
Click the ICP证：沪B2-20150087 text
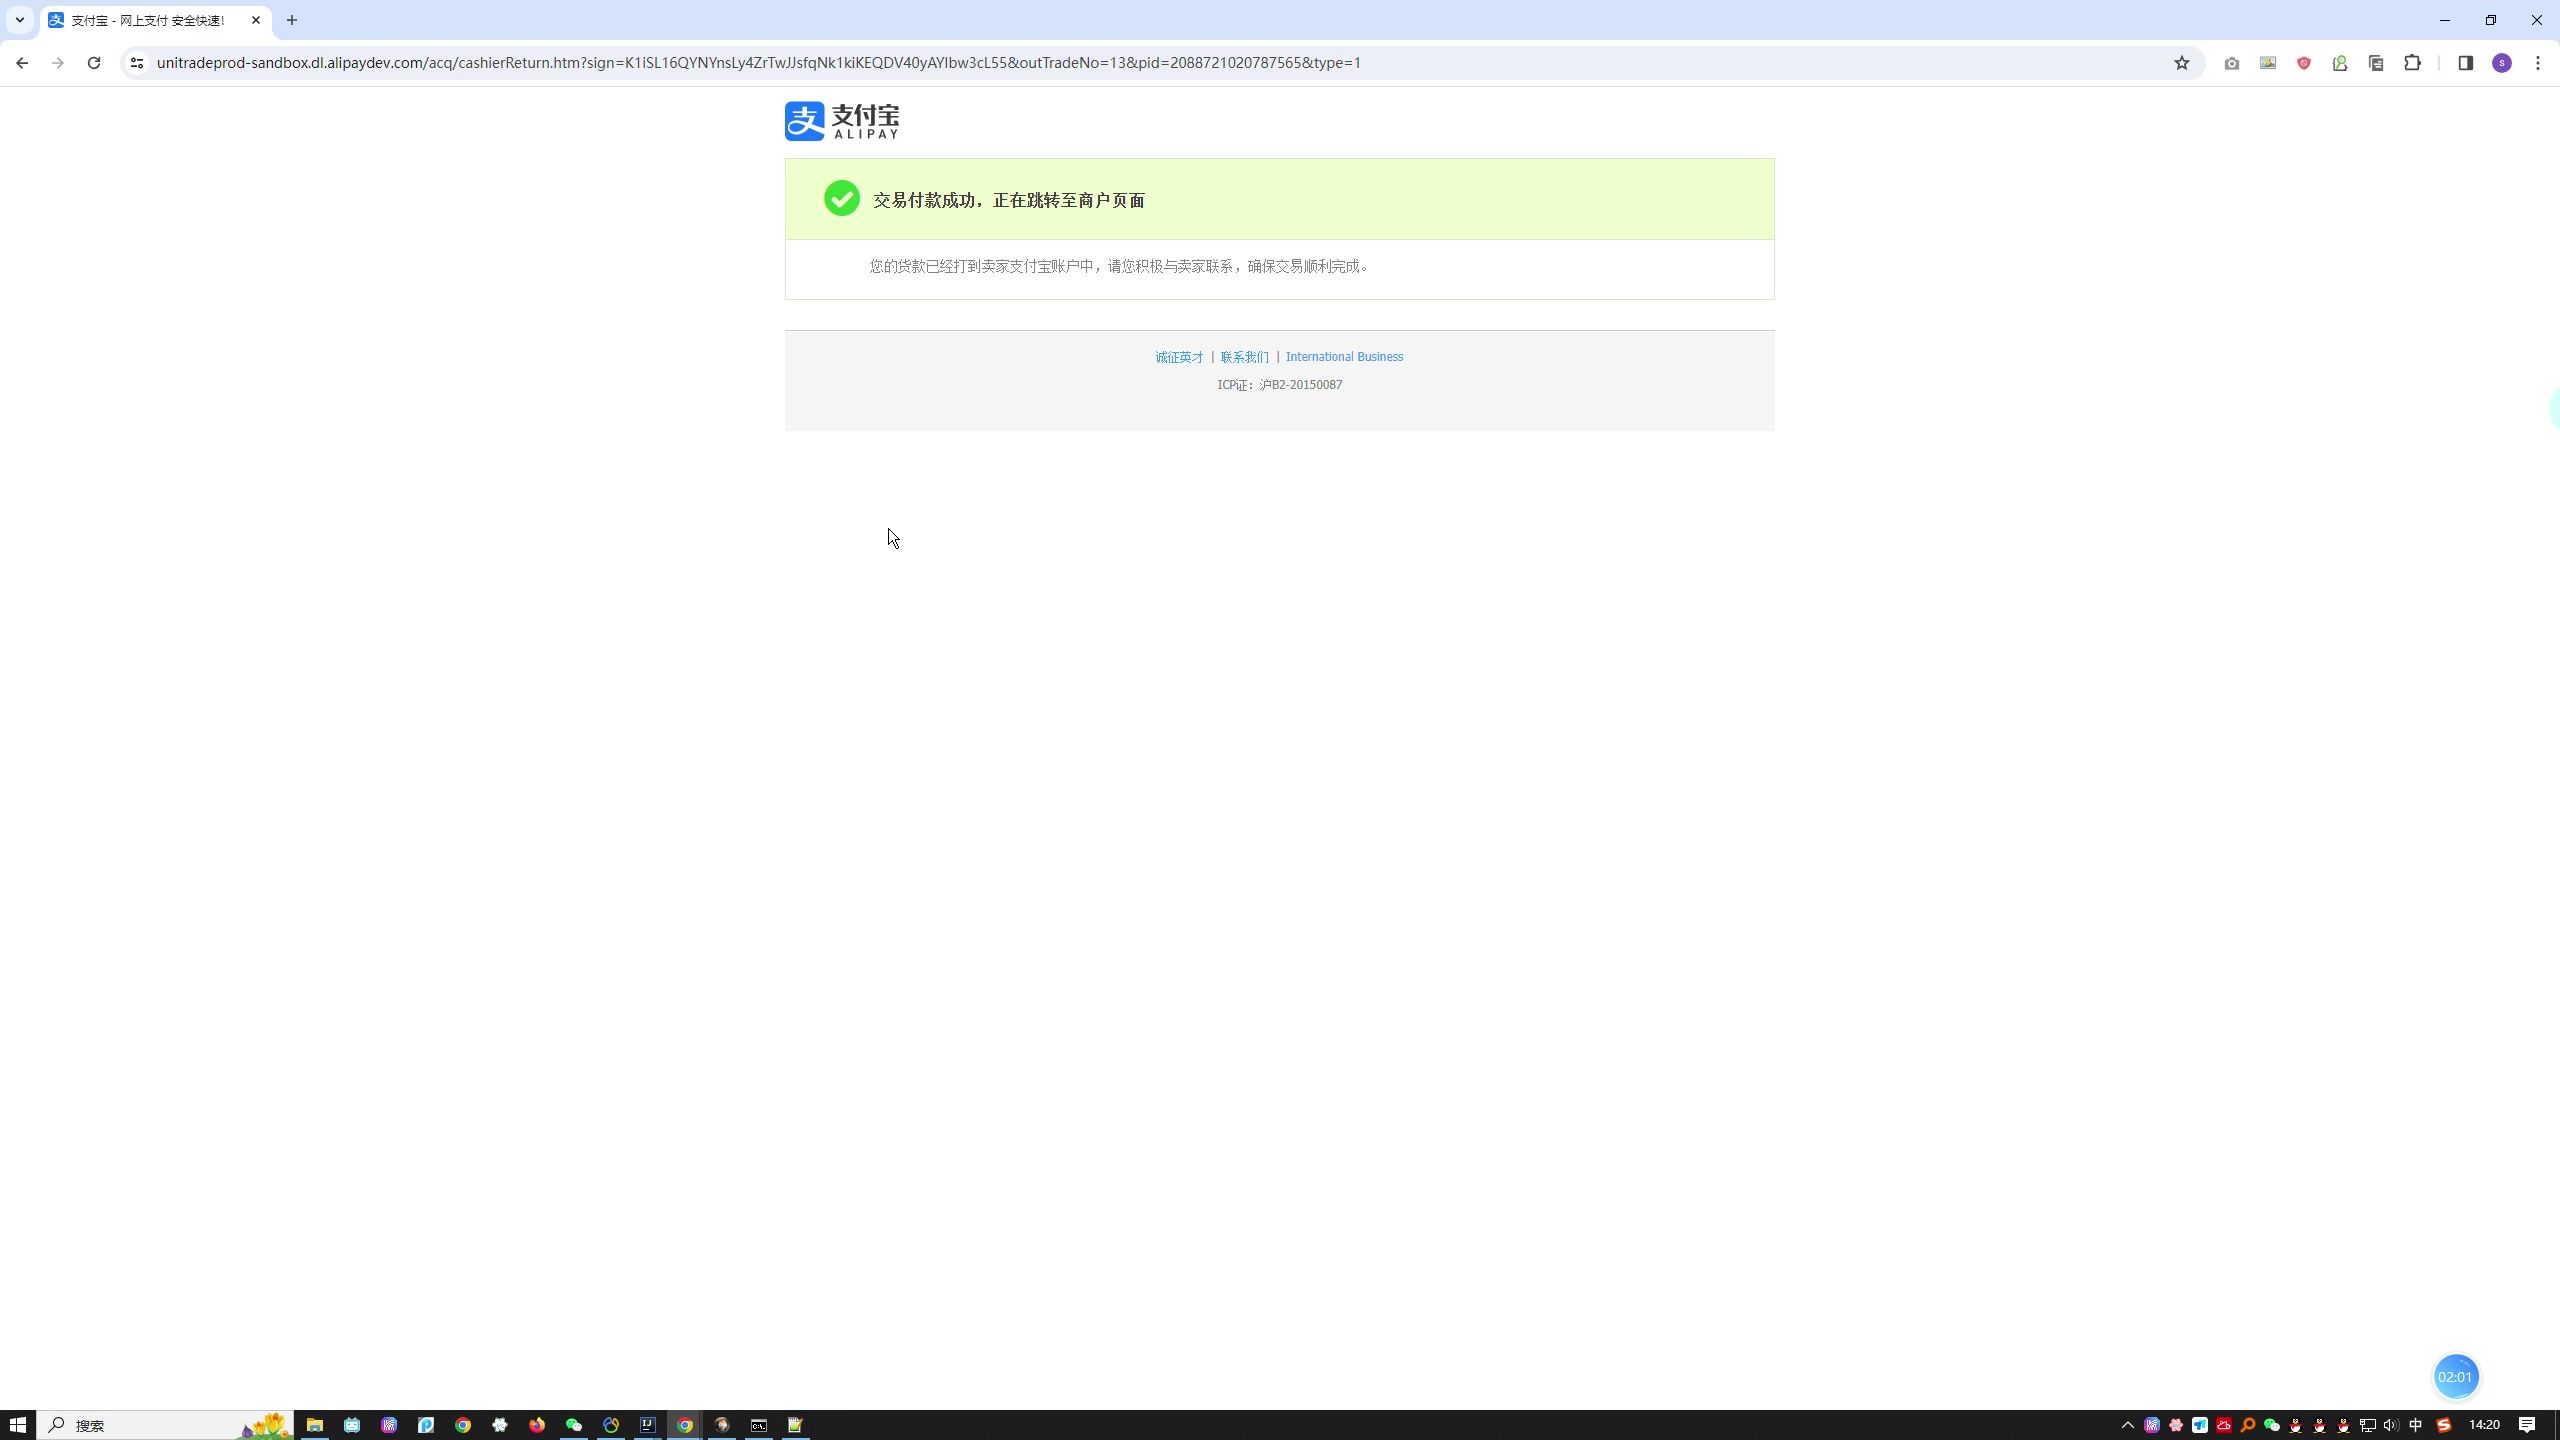tap(1280, 385)
